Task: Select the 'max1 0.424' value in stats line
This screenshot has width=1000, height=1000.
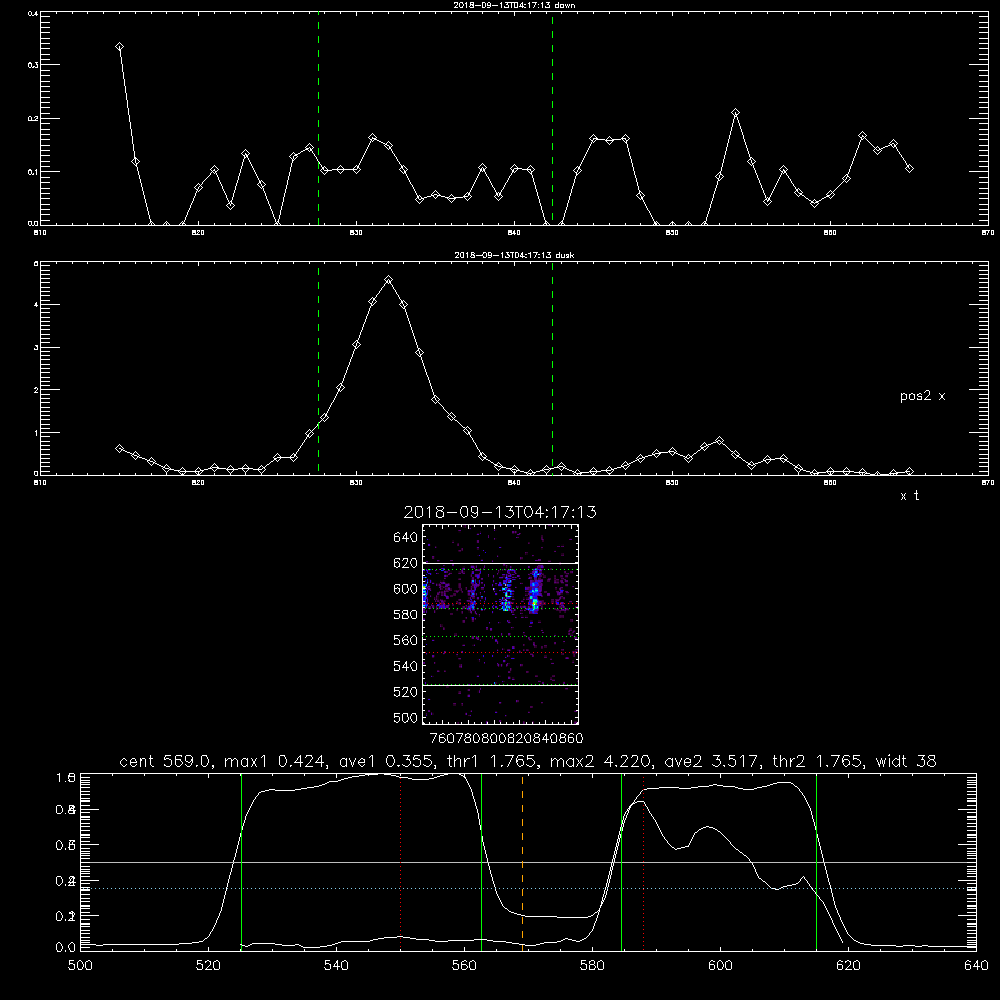Action: (275, 761)
